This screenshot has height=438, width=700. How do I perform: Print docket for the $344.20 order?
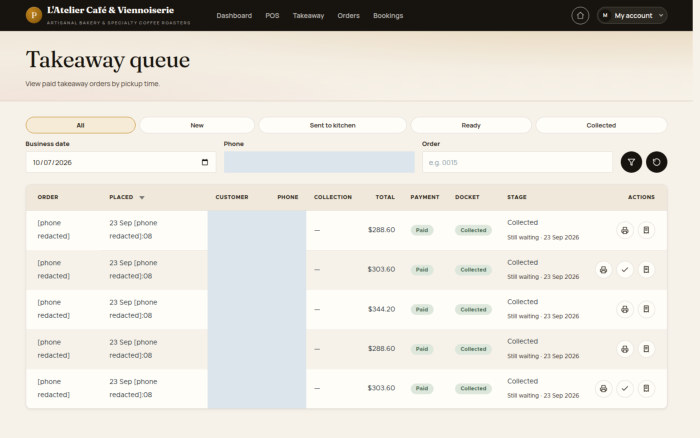click(x=625, y=309)
